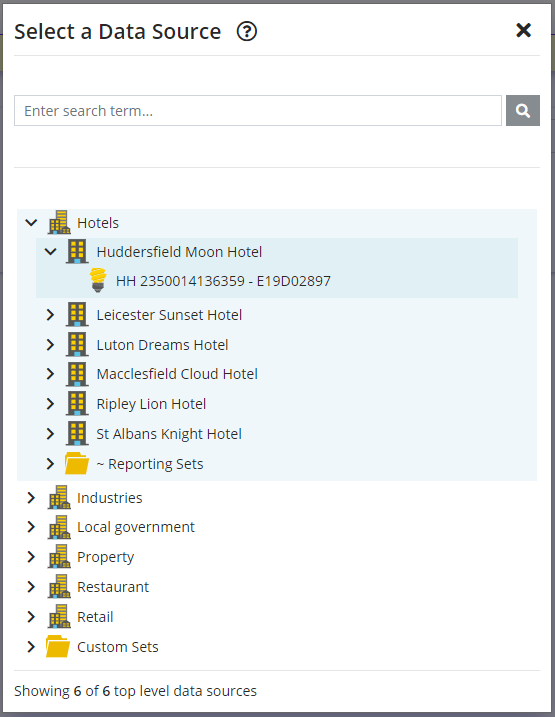Click the Reporting Sets folder icon

coord(76,463)
